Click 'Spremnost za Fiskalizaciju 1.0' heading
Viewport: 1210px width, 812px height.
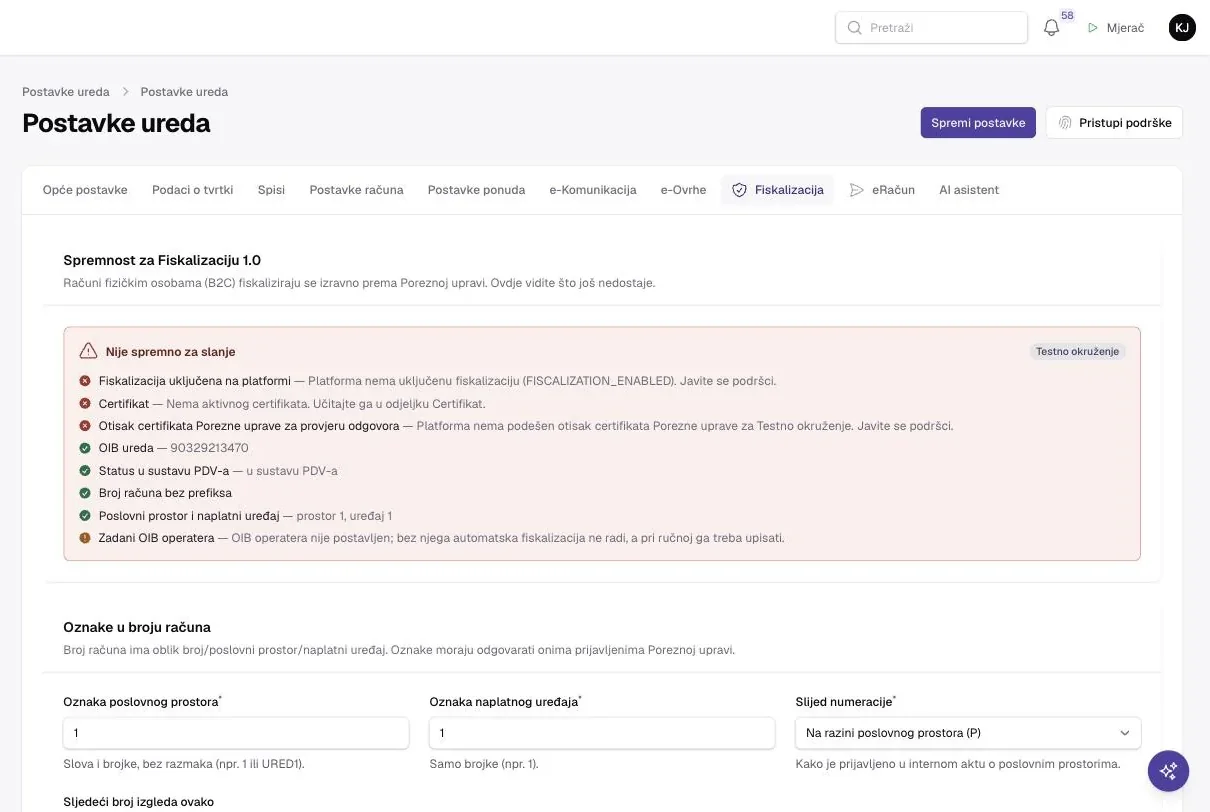pyautogui.click(x=162, y=260)
